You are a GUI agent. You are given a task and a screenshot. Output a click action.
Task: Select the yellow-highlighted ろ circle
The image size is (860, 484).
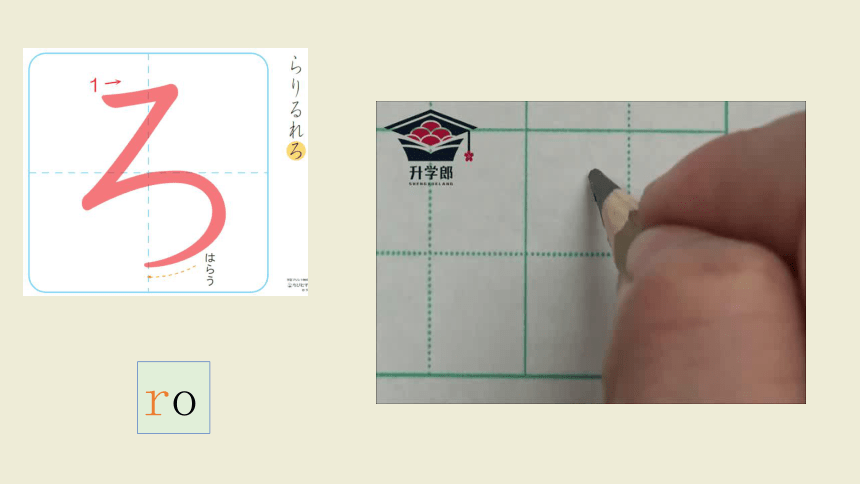296,150
